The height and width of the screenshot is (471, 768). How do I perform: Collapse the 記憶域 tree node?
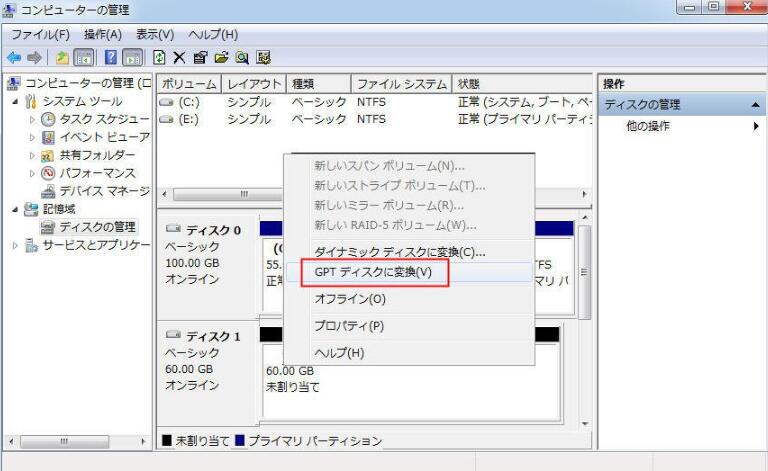[15, 210]
